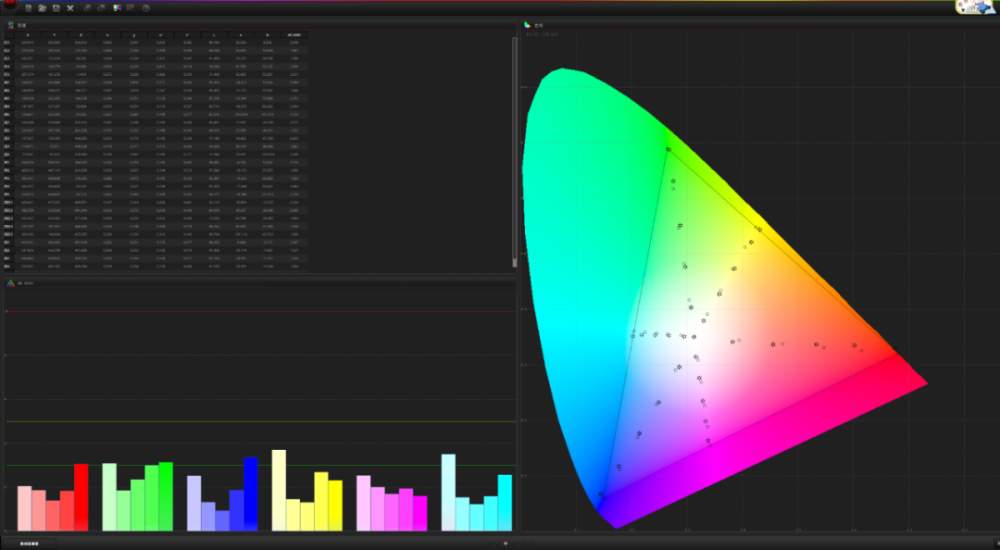The image size is (1000, 550).
Task: Open help via the question mark icon
Action: tap(146, 8)
